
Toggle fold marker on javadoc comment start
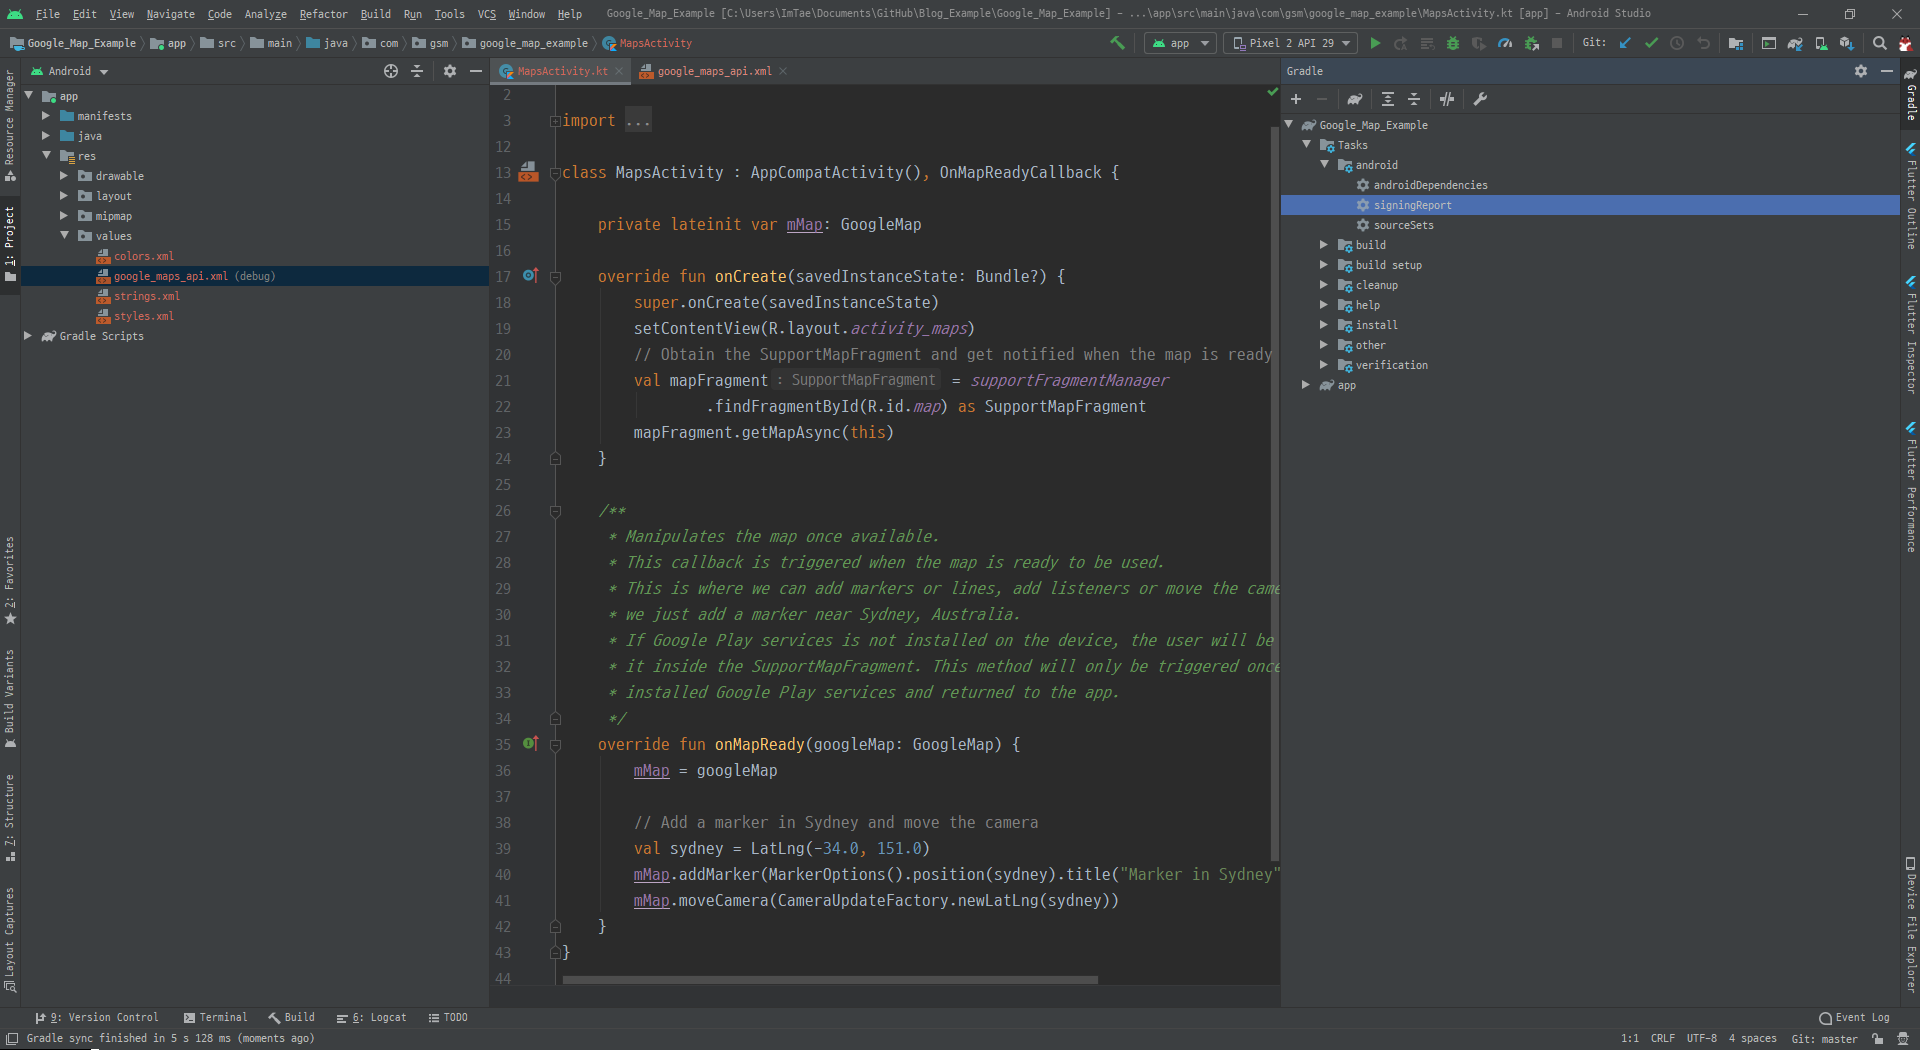point(555,511)
